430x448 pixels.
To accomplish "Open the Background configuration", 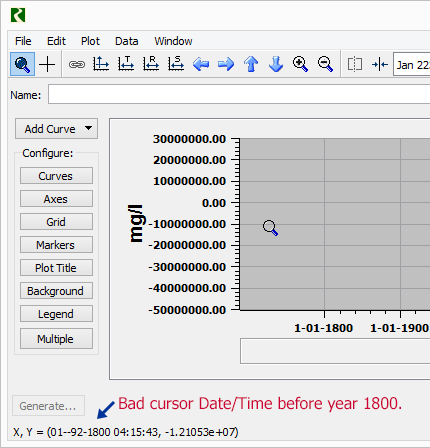I will coord(56,291).
